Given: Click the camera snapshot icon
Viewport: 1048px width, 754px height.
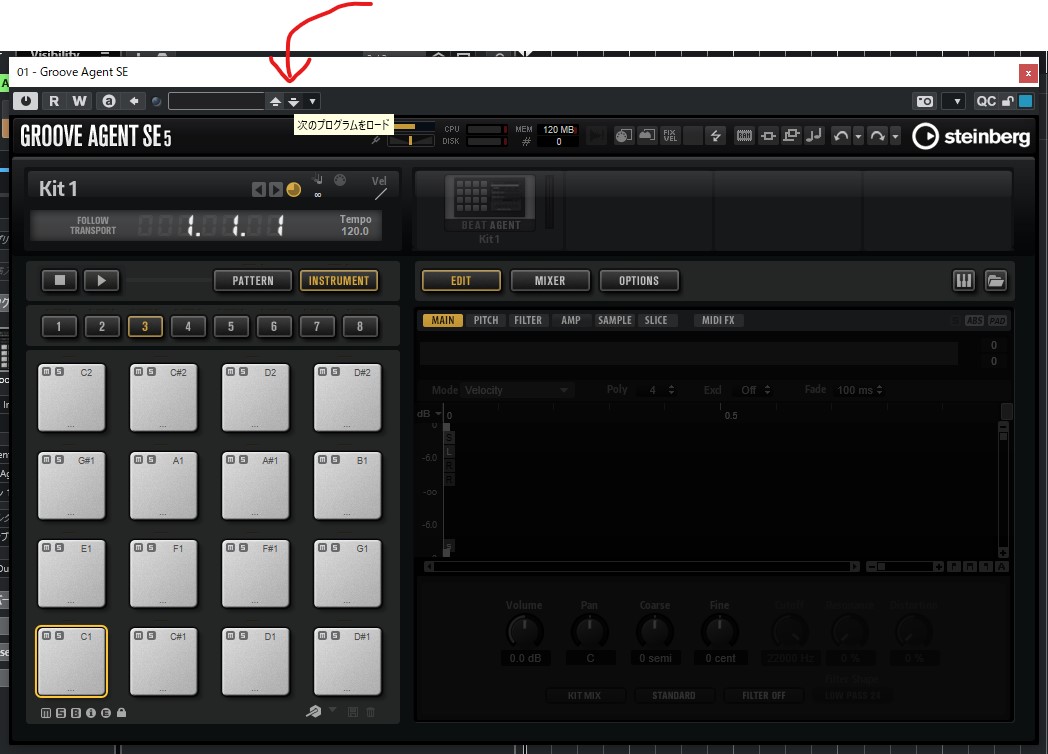Looking at the screenshot, I should 925,101.
